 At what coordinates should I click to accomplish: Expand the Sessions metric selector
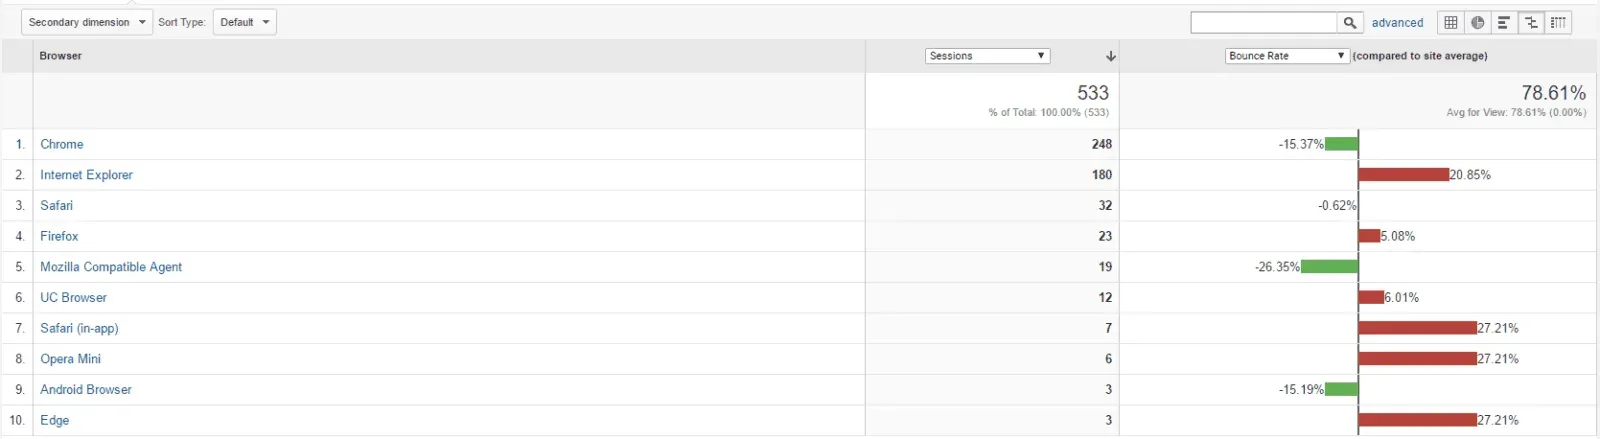(987, 56)
